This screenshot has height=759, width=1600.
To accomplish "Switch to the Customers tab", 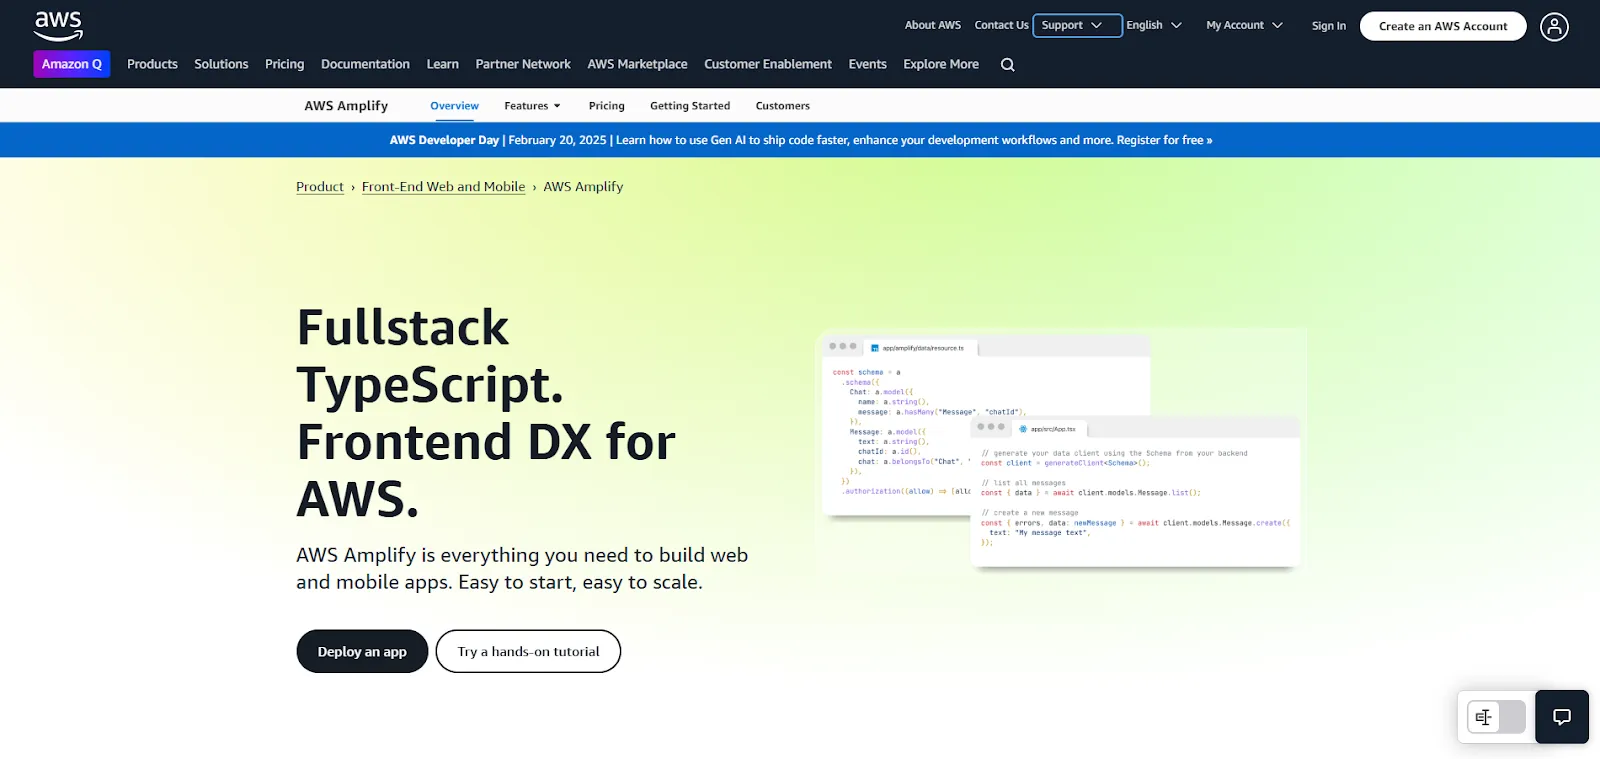I will tap(782, 106).
